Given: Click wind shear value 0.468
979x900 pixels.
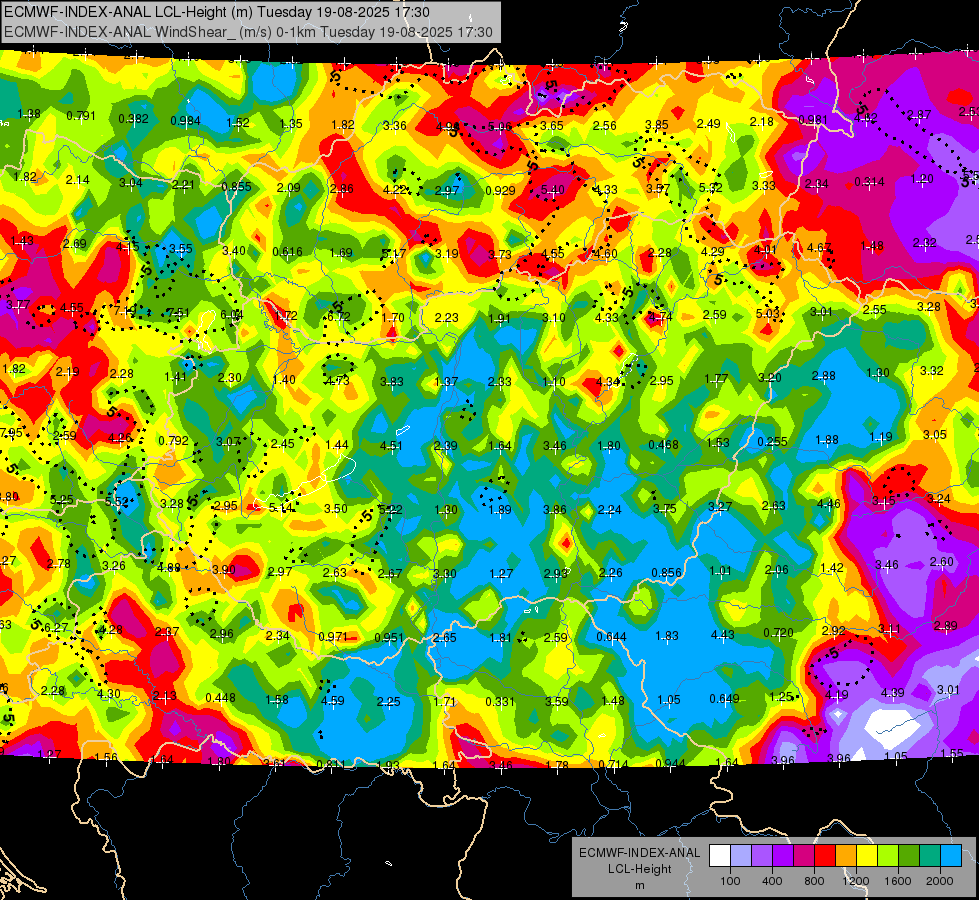Looking at the screenshot, I should pos(663,445).
